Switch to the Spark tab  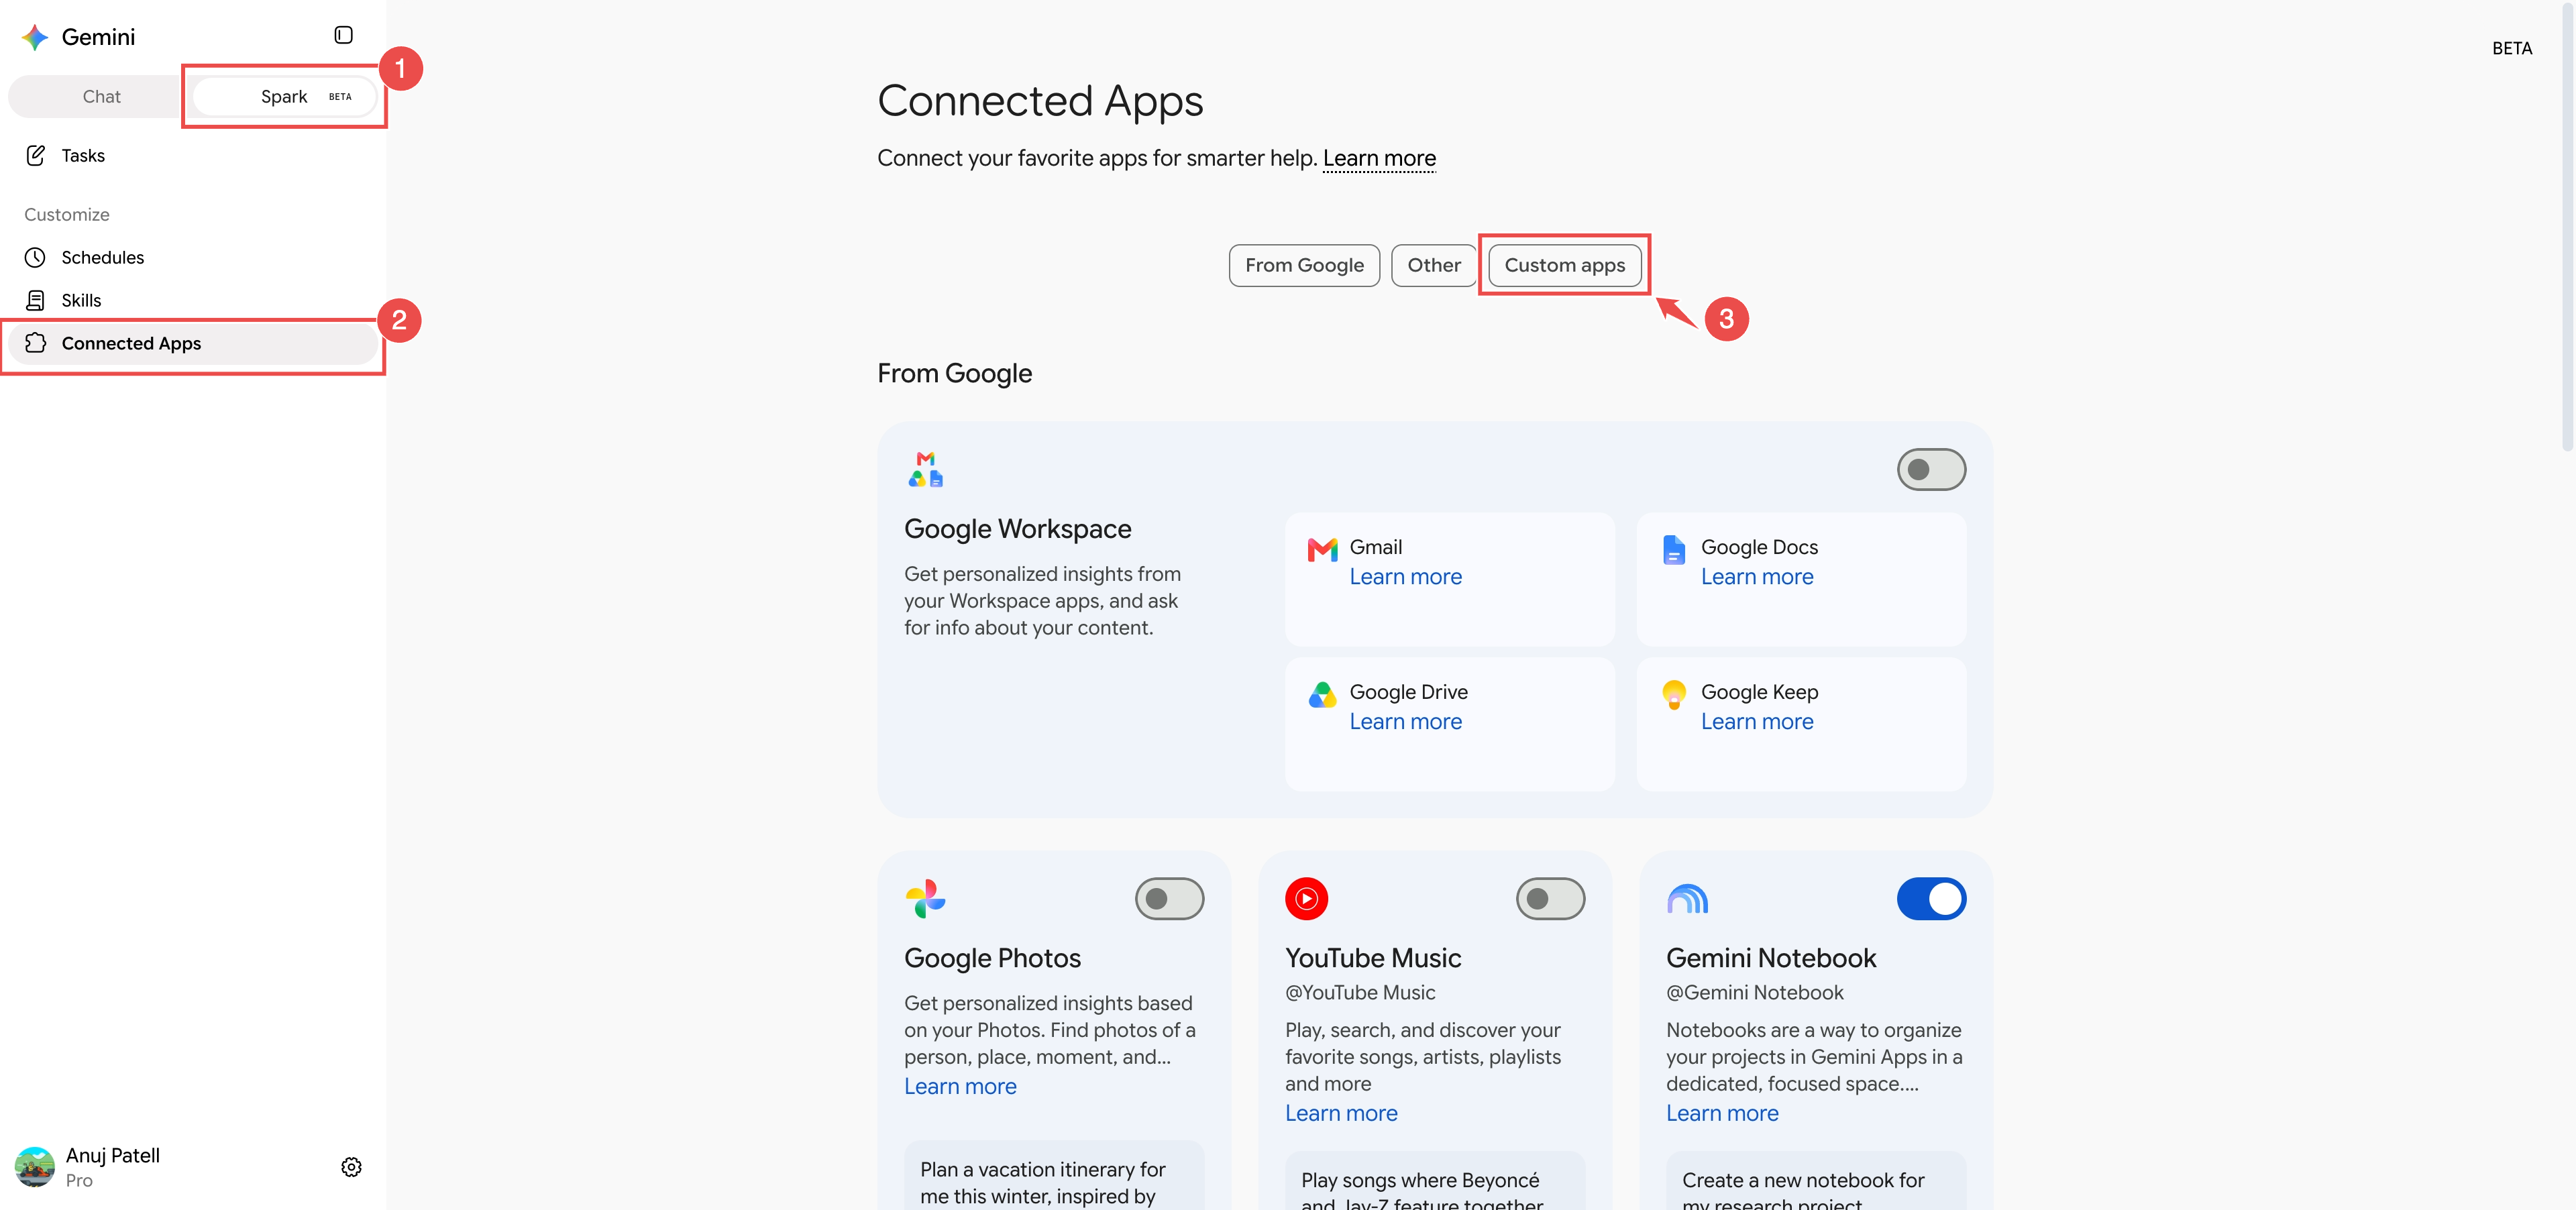click(285, 96)
